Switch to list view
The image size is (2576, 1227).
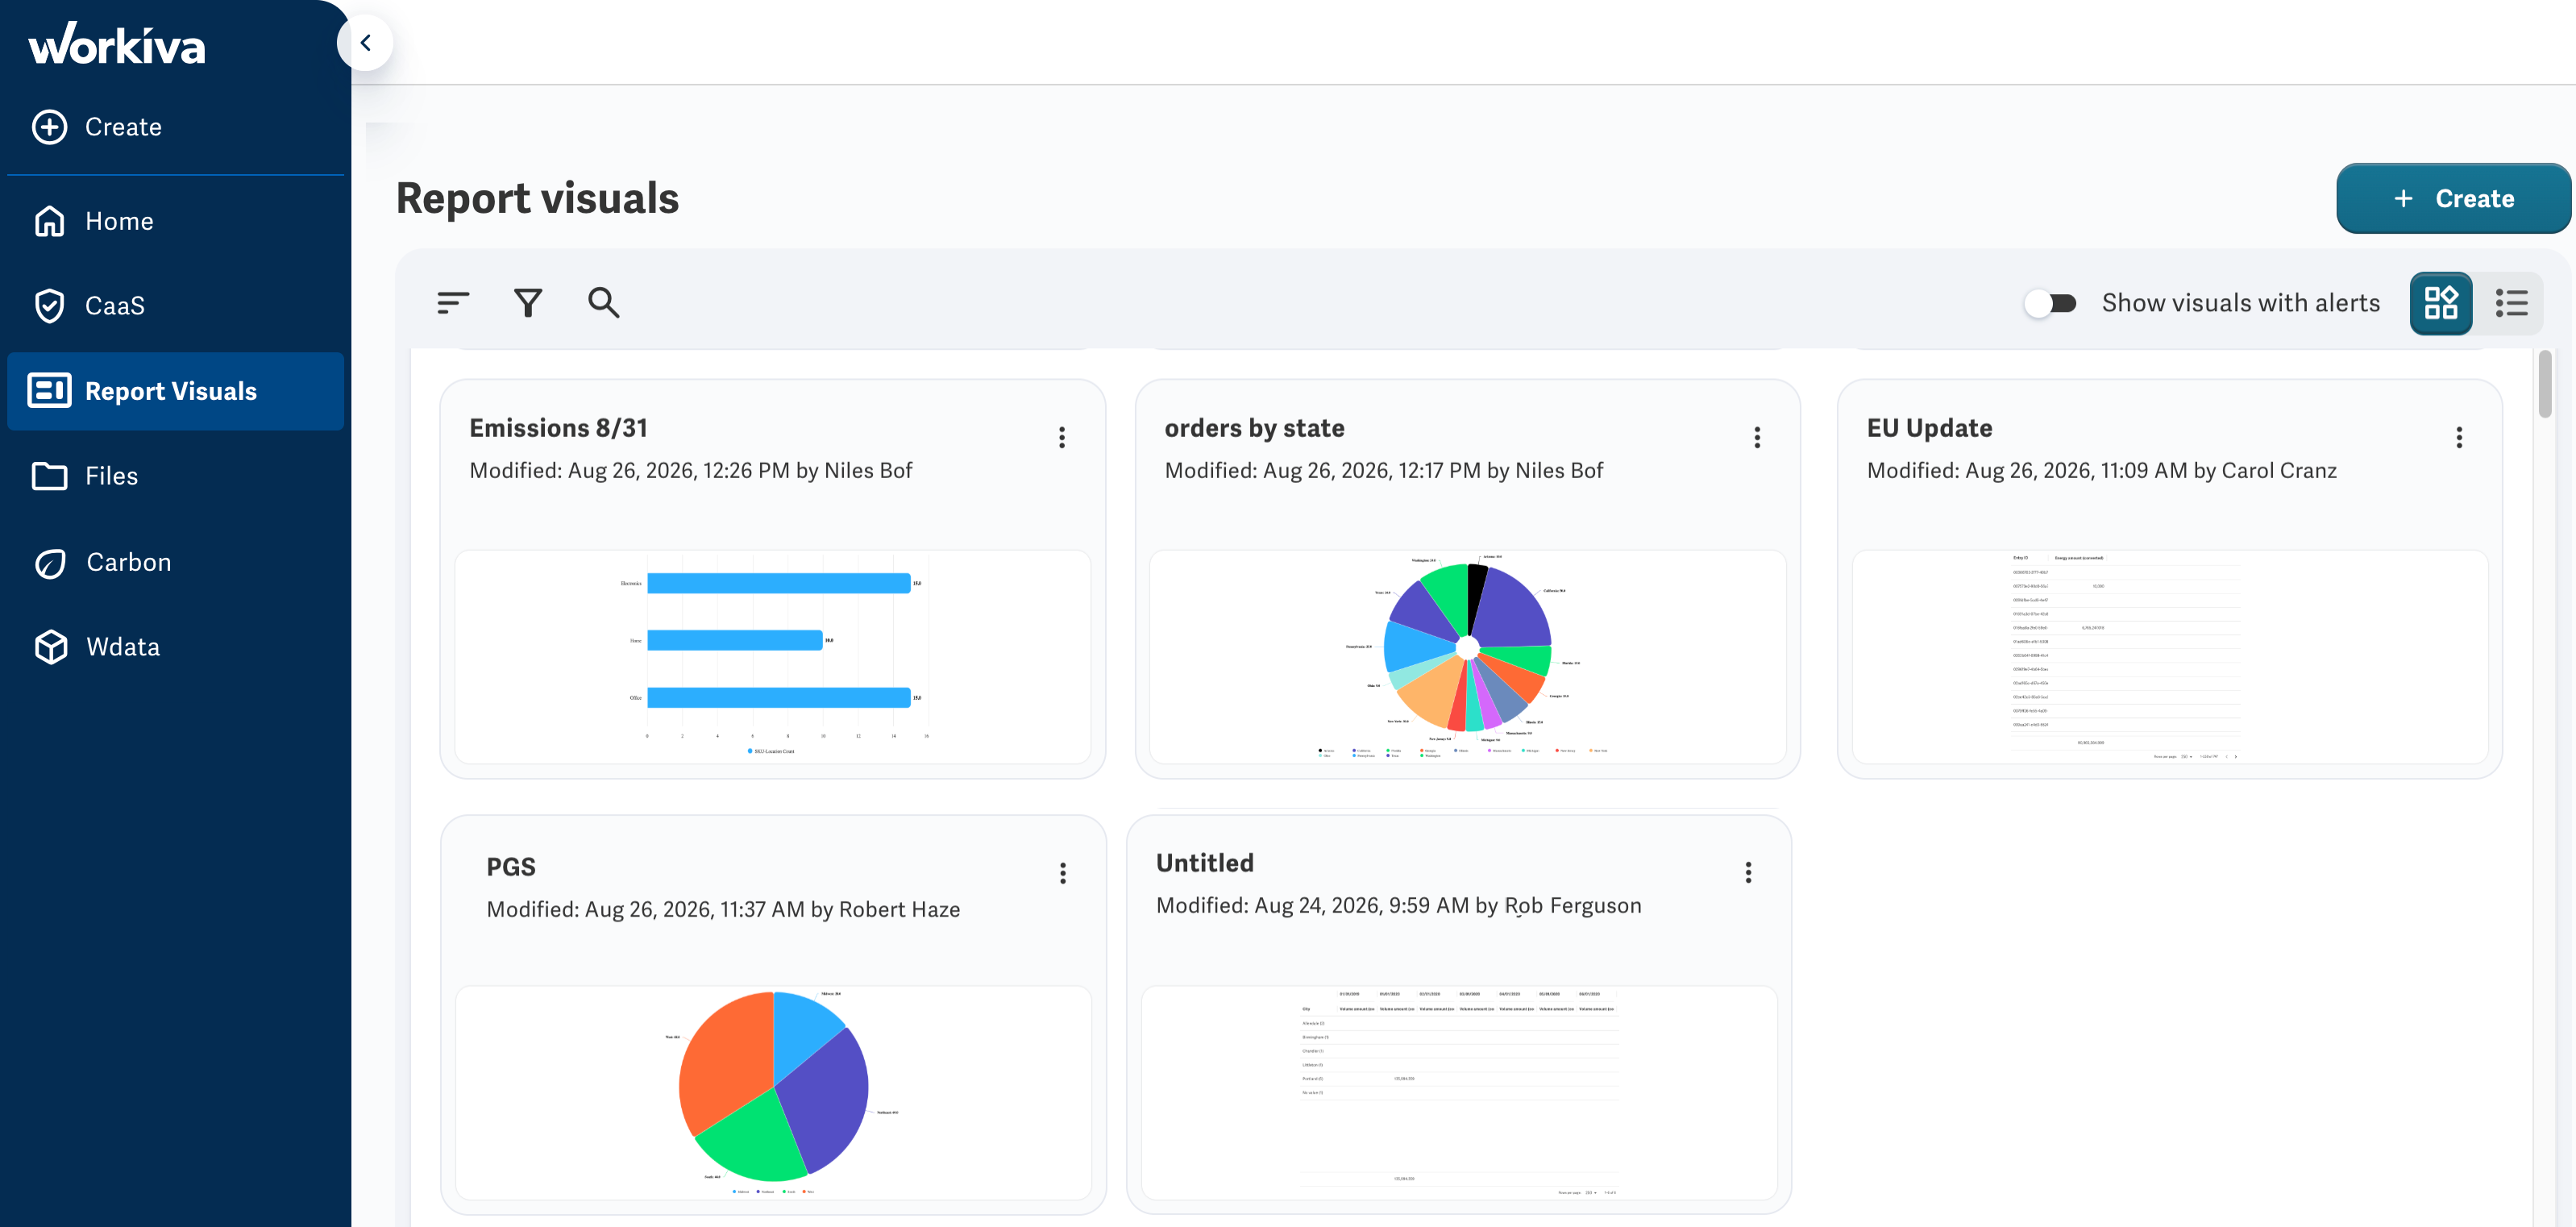click(x=2511, y=303)
